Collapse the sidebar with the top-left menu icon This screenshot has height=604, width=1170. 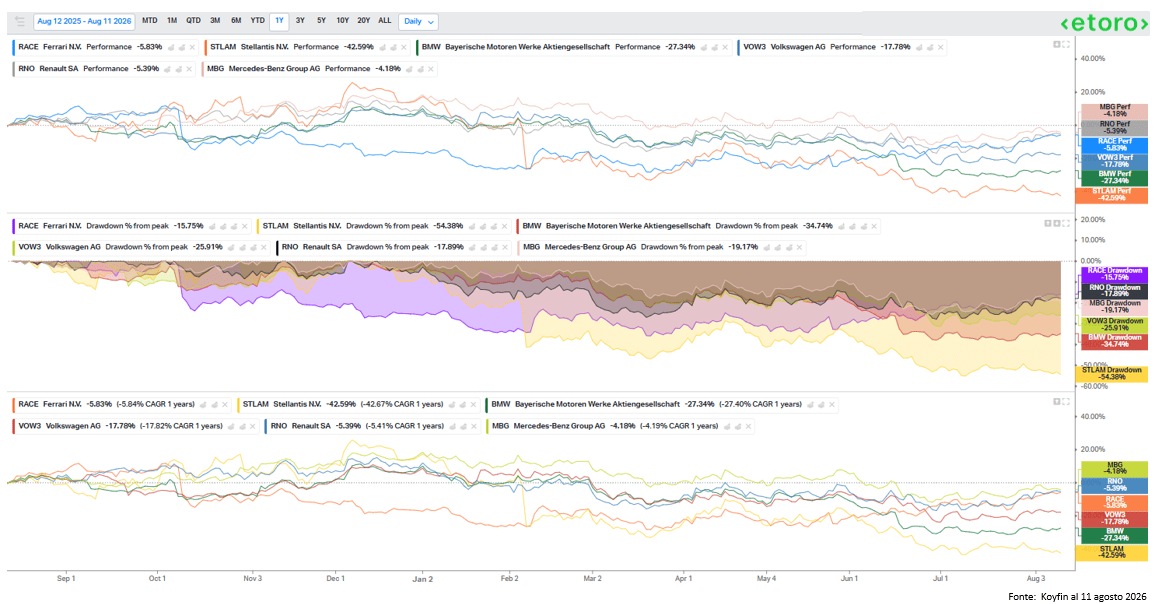19,21
